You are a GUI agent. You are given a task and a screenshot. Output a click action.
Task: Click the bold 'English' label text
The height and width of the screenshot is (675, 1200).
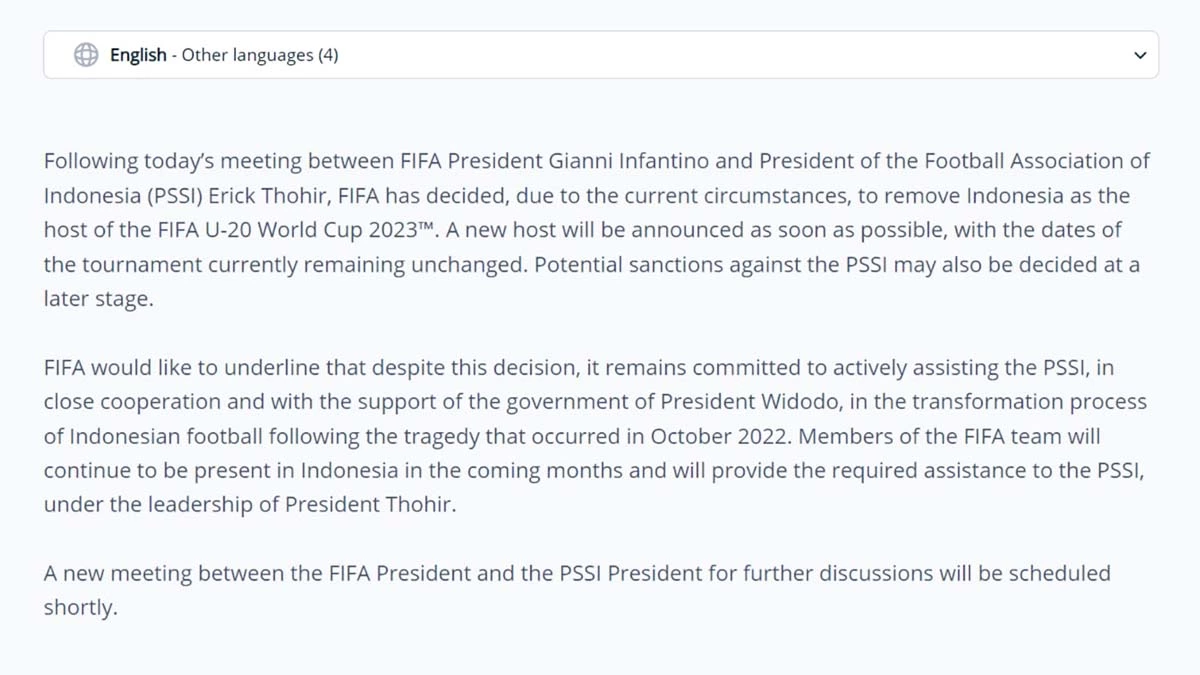tap(138, 55)
